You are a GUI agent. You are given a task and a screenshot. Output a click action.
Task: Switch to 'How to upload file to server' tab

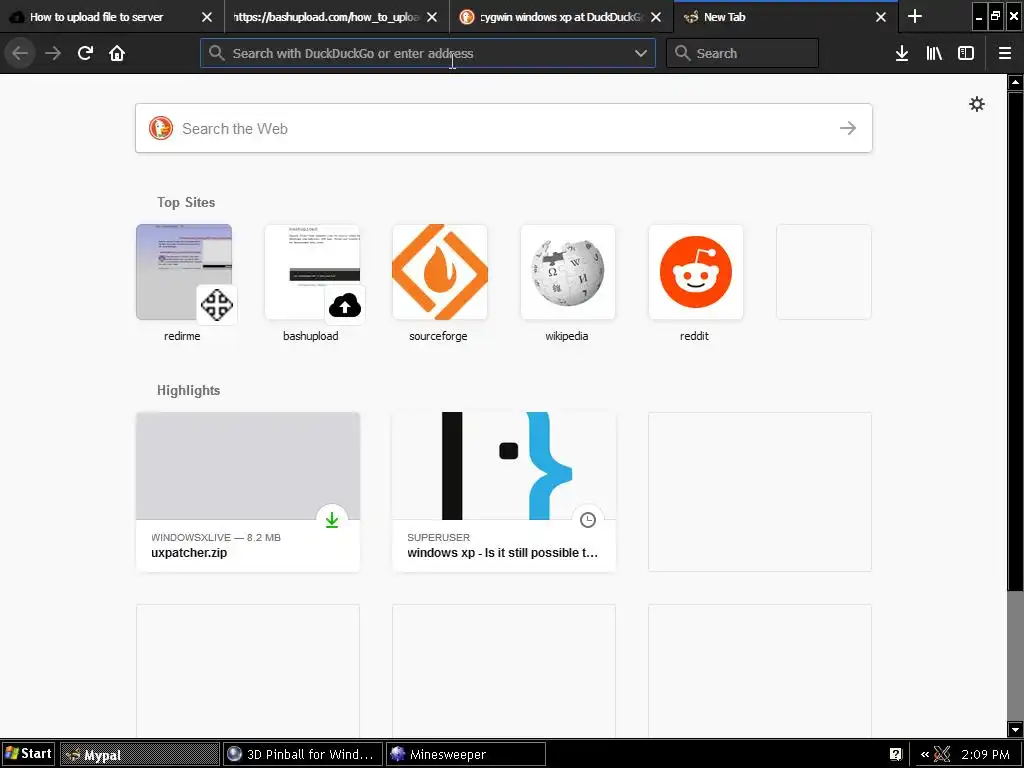(112, 17)
